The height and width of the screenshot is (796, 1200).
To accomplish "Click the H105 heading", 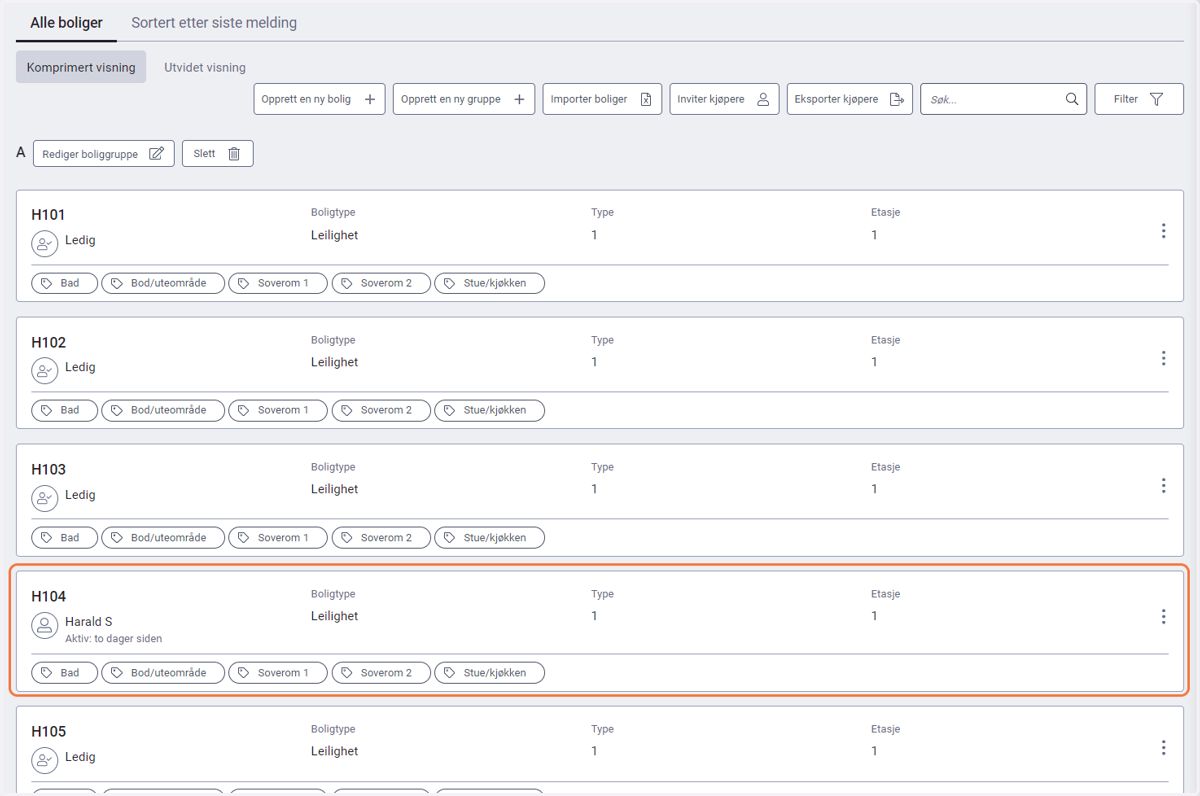I will pos(48,731).
